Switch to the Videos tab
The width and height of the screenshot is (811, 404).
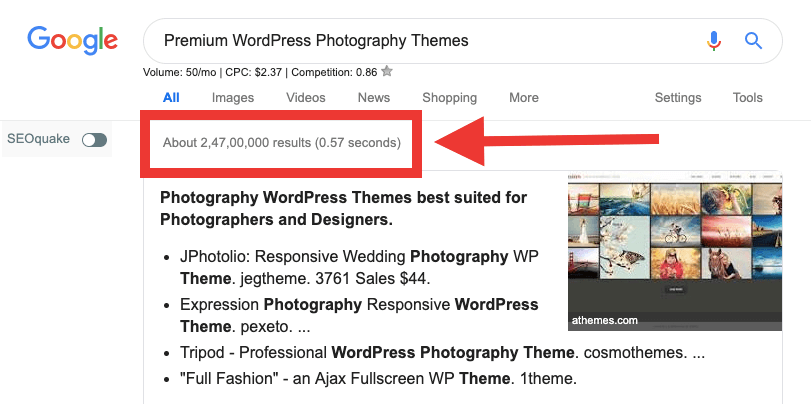306,98
